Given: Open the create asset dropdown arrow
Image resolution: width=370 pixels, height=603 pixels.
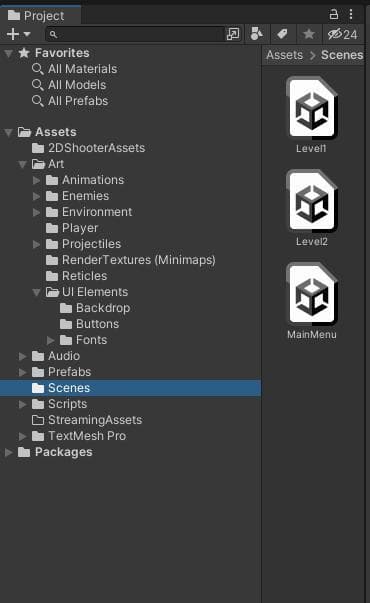Looking at the screenshot, I should pos(27,34).
